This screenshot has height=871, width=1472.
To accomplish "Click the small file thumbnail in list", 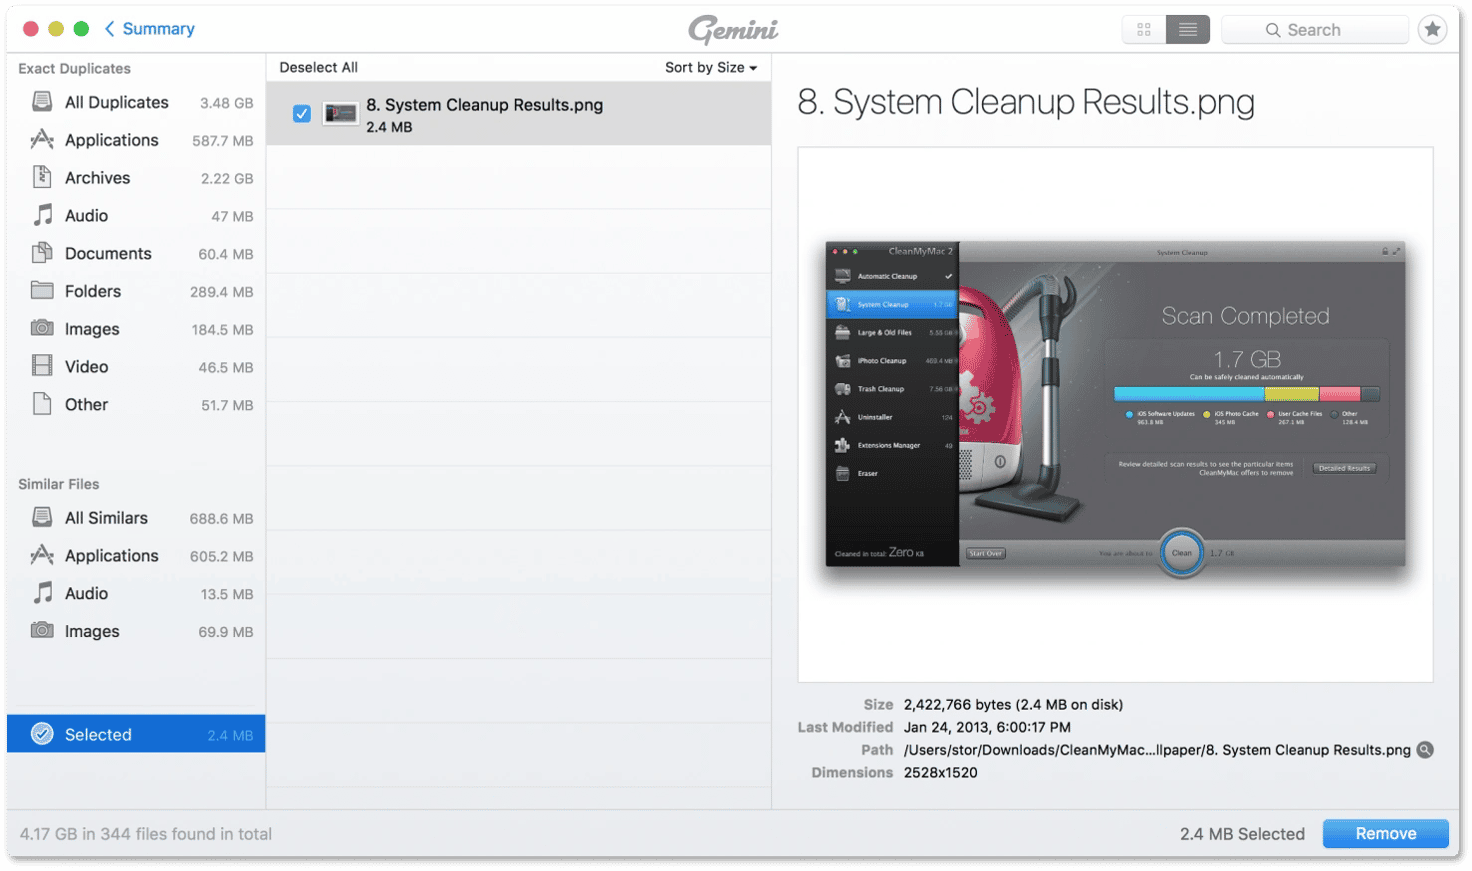I will point(341,114).
